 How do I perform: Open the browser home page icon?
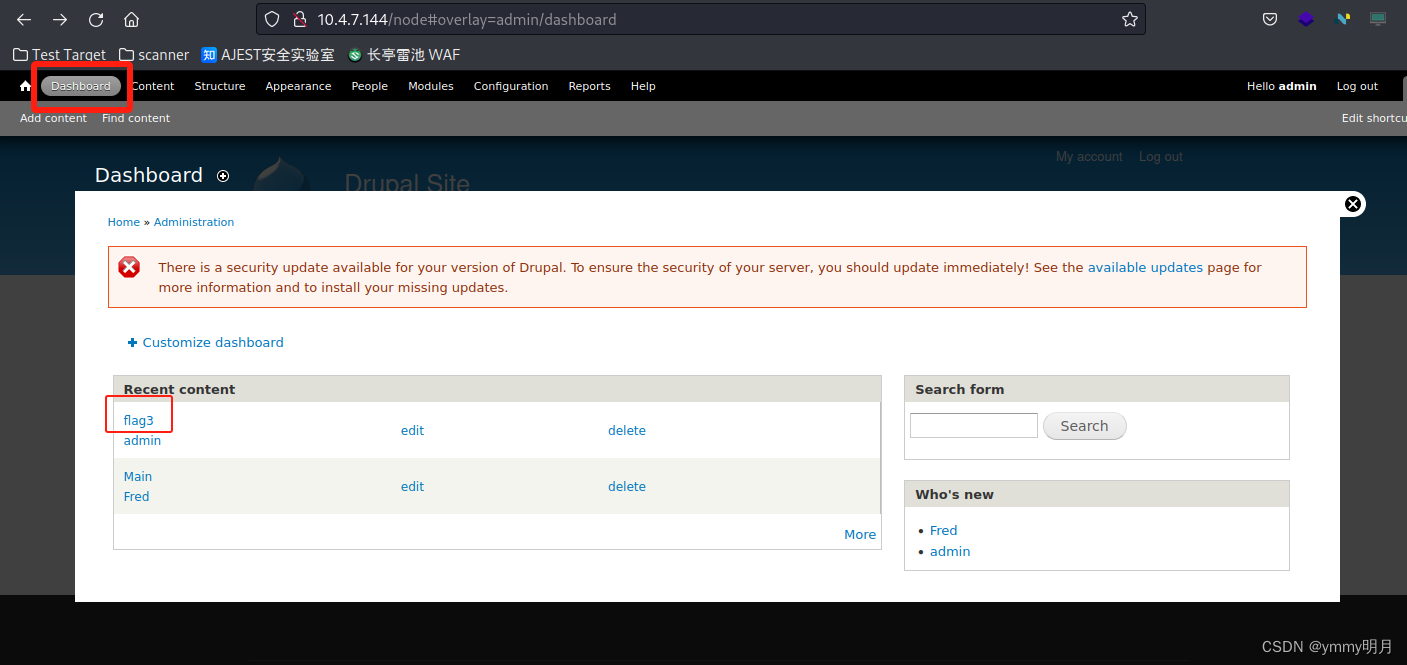(131, 19)
